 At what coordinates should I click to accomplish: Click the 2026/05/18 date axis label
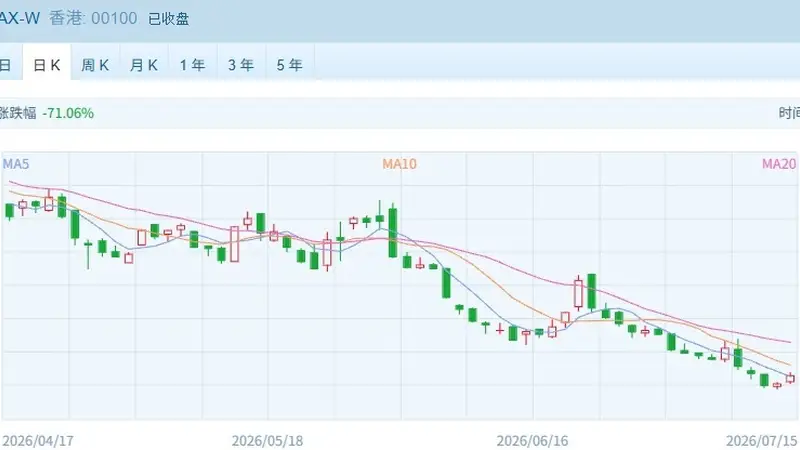point(267,441)
